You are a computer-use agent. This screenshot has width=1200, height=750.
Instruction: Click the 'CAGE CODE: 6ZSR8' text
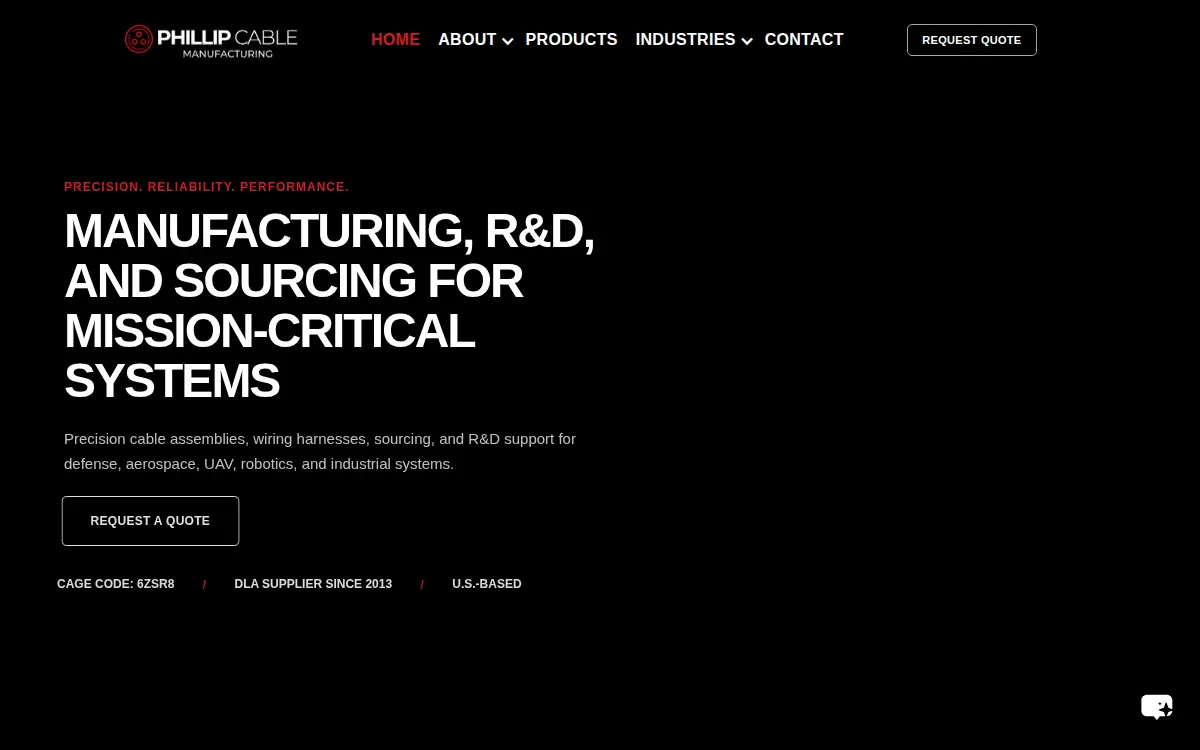[x=116, y=584]
